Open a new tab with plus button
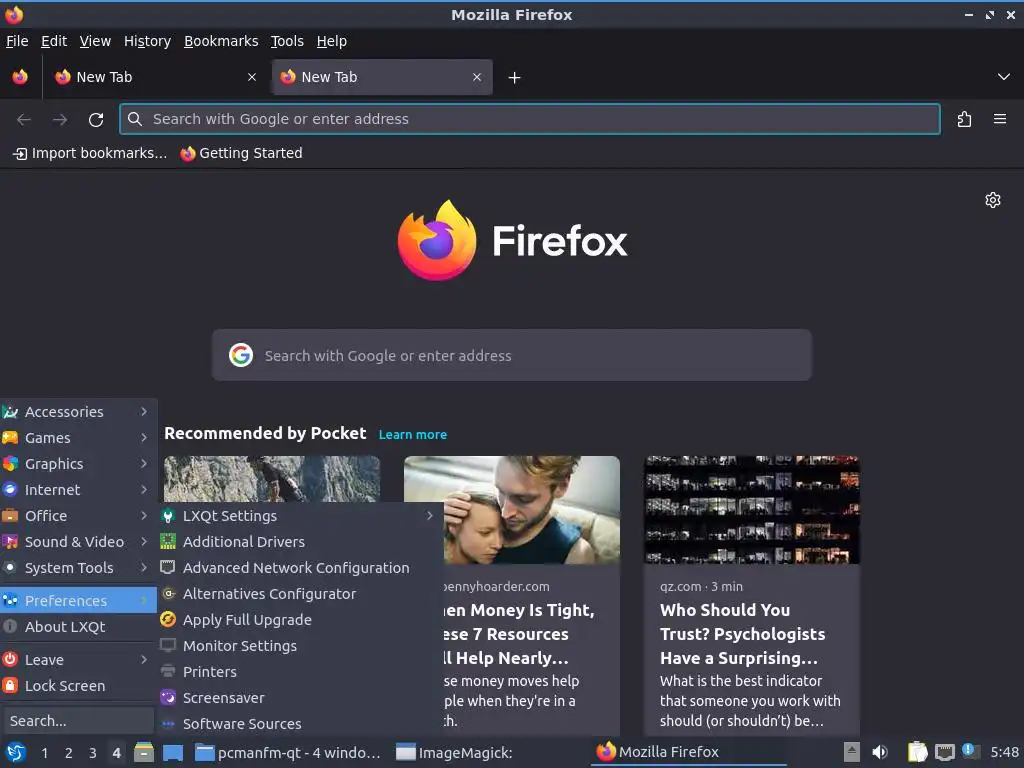Viewport: 1024px width, 768px height. pyautogui.click(x=515, y=78)
